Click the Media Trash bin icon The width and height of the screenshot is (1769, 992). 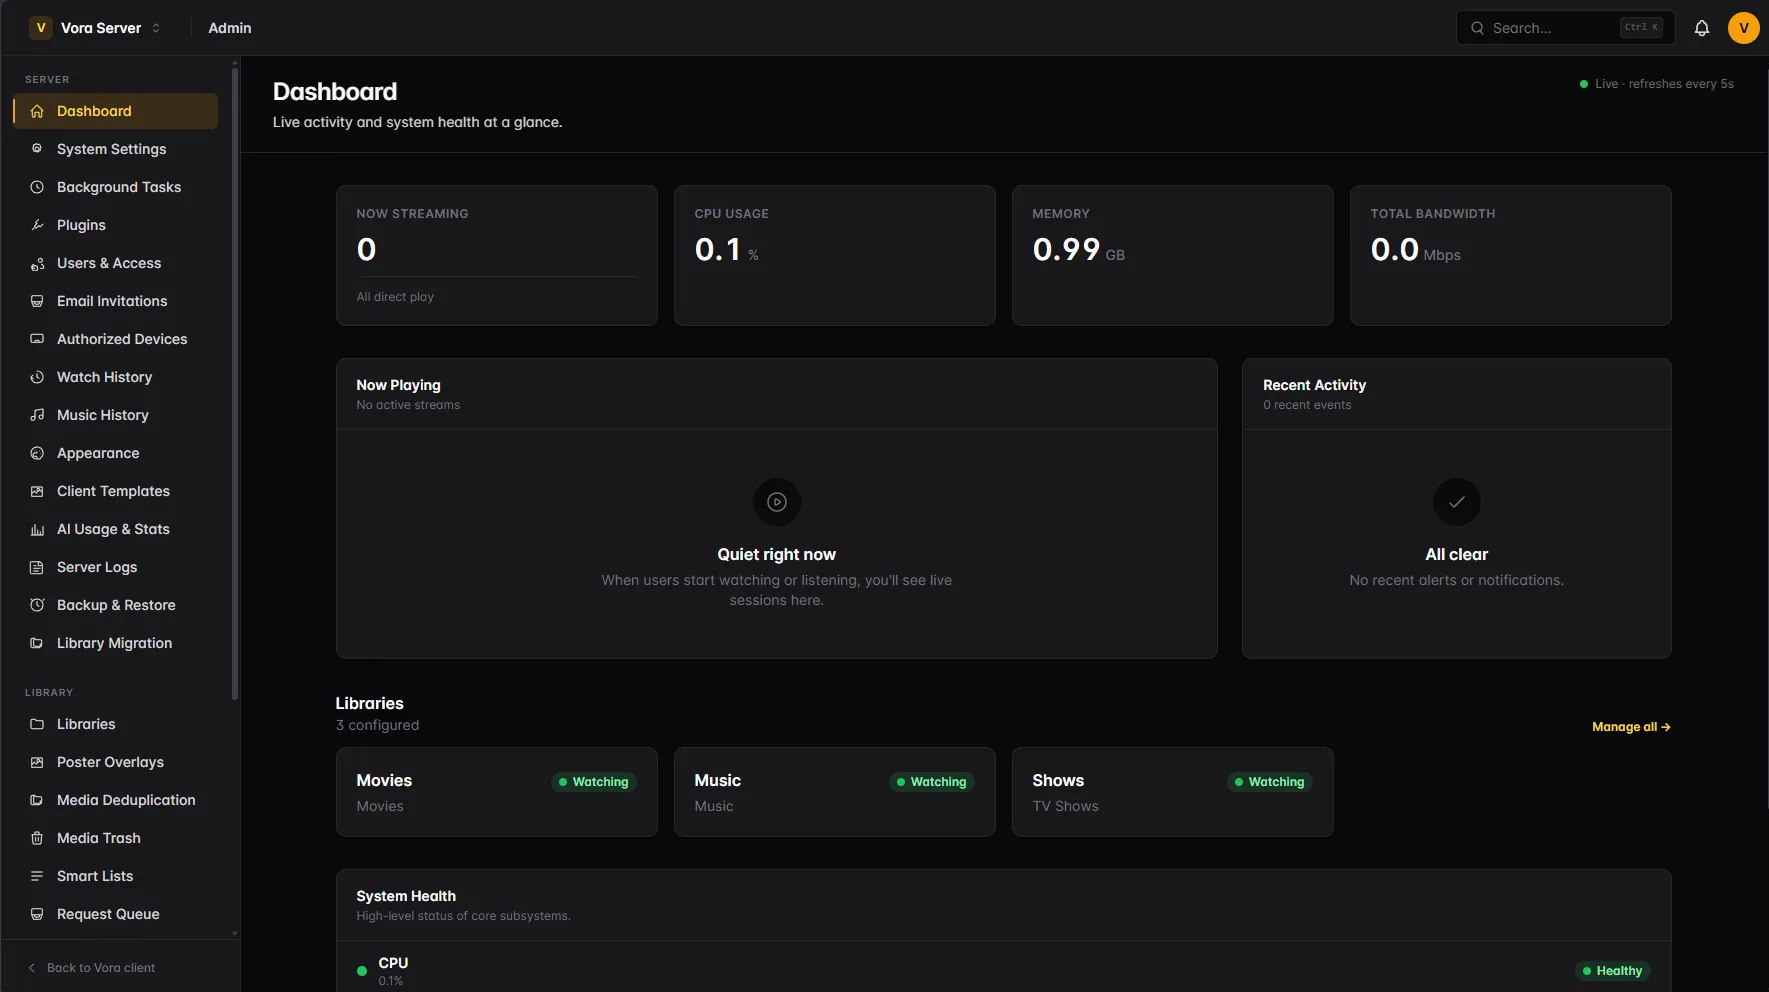point(37,838)
